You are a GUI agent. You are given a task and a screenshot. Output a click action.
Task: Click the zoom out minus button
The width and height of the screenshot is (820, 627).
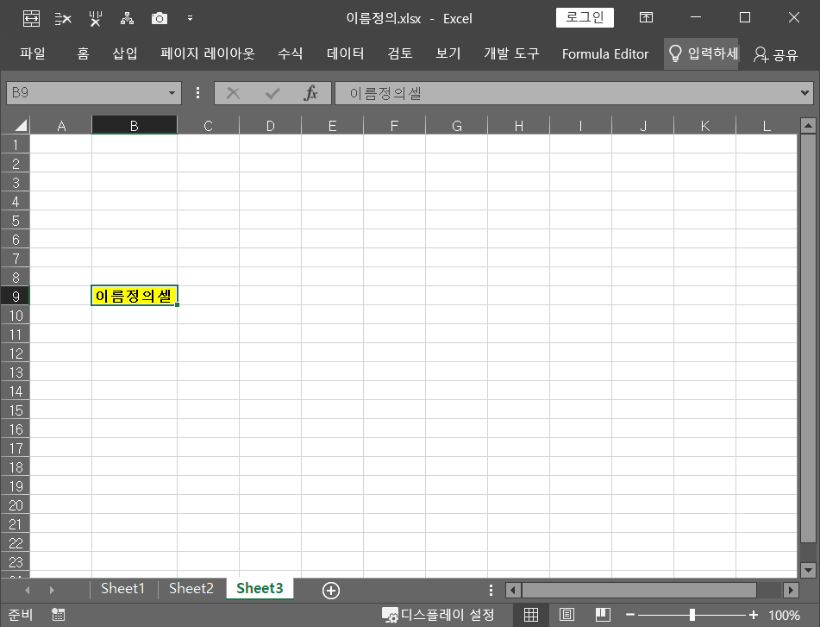coord(630,615)
